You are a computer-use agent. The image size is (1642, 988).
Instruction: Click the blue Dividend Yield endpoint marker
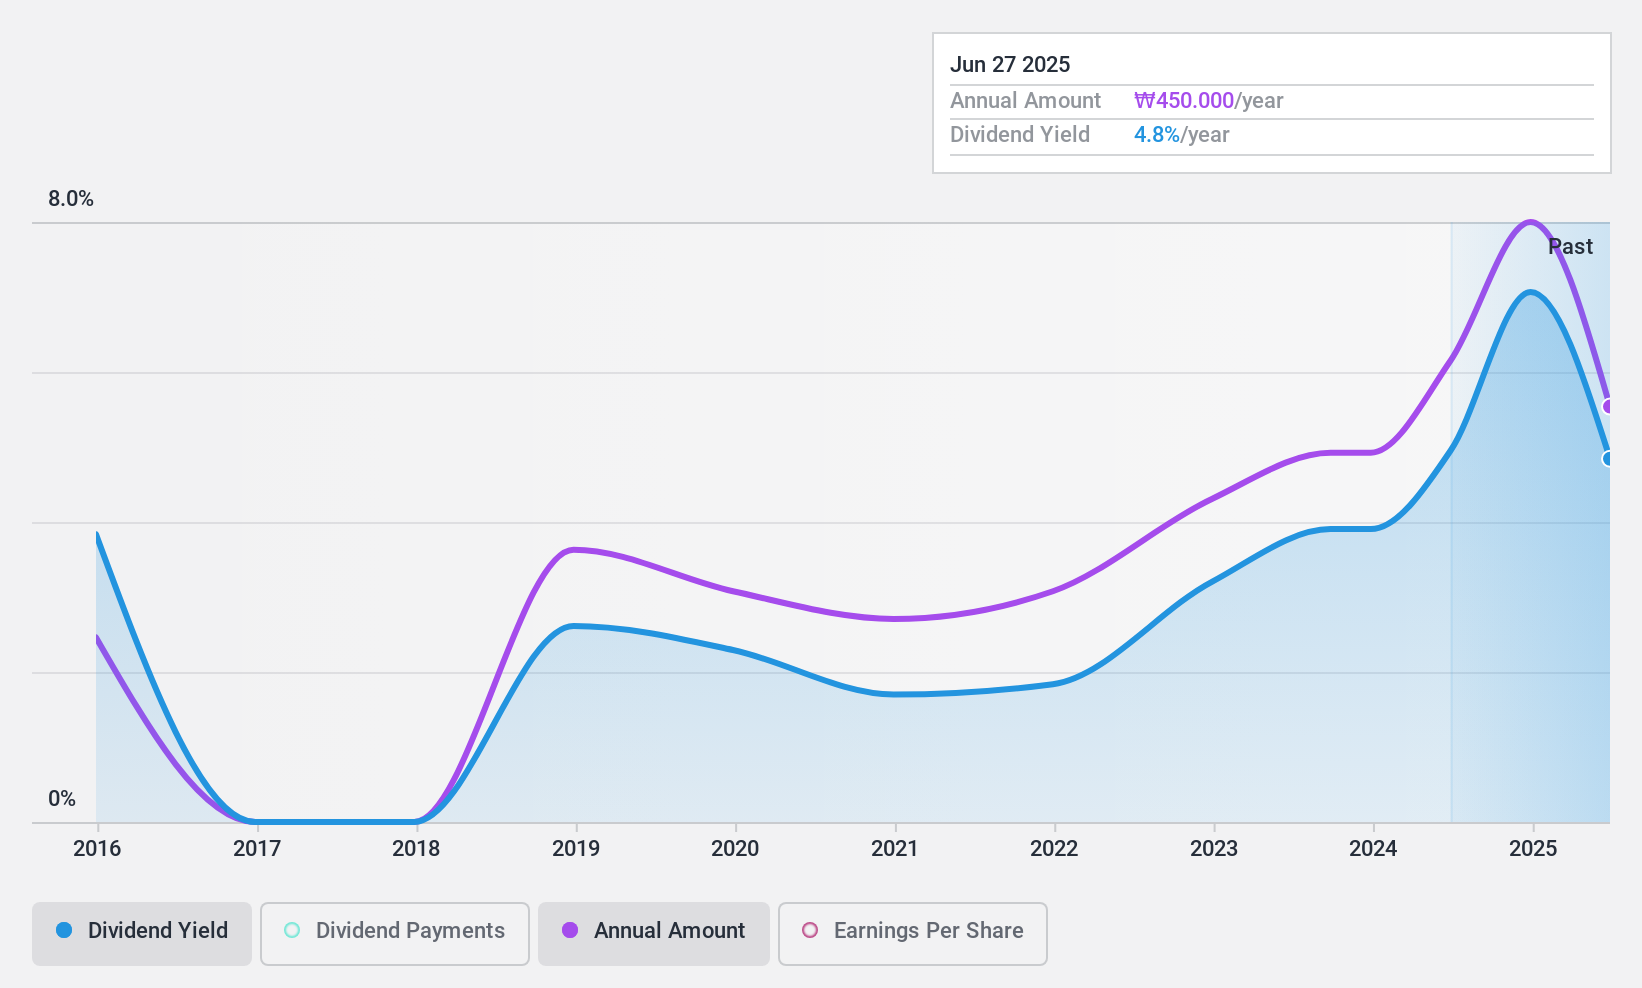pos(1608,459)
